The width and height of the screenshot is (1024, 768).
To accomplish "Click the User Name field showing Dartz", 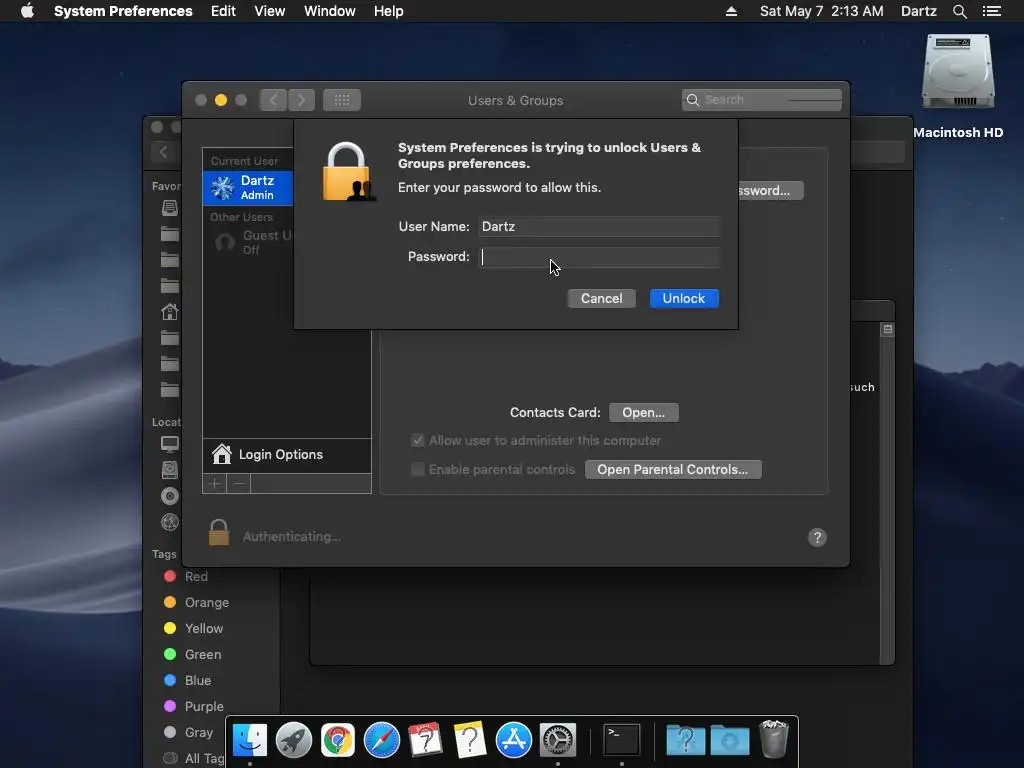I will tap(599, 227).
